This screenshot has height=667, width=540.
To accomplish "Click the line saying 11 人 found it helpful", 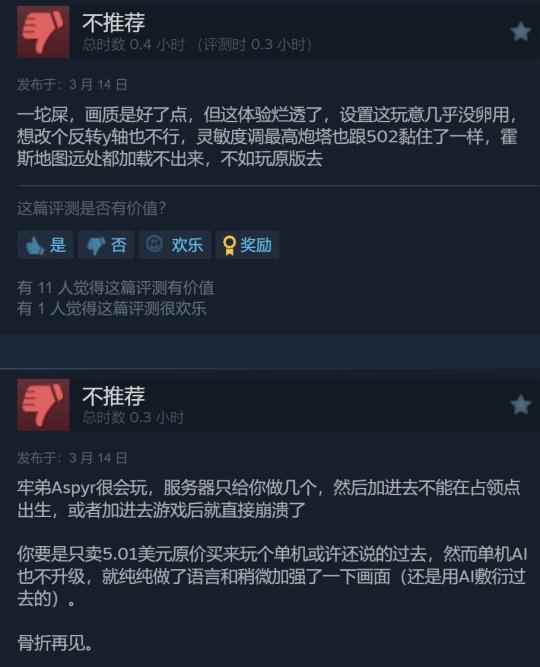I will tap(116, 288).
